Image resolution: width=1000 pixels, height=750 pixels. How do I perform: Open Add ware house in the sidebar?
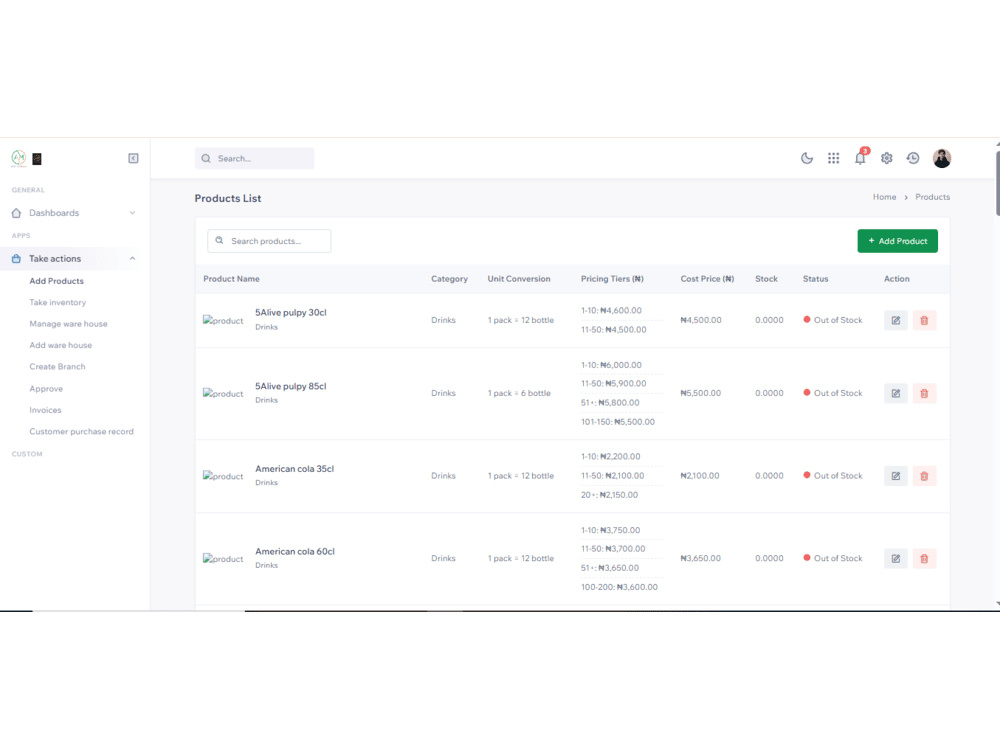point(61,345)
